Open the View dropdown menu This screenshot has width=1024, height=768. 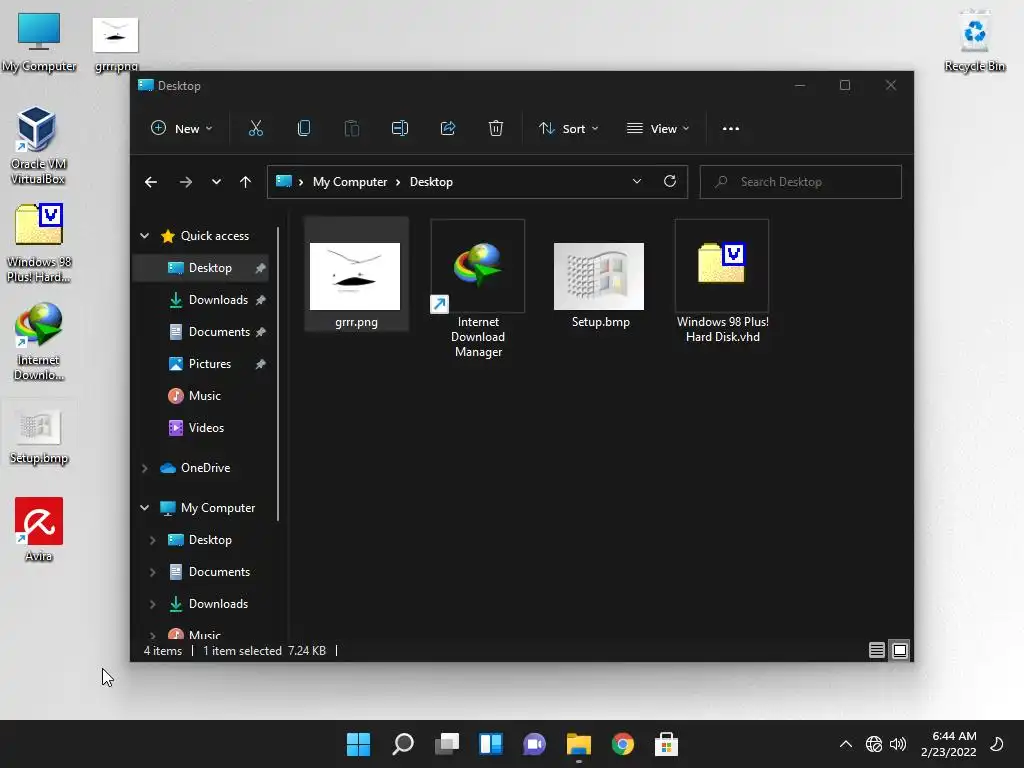658,129
